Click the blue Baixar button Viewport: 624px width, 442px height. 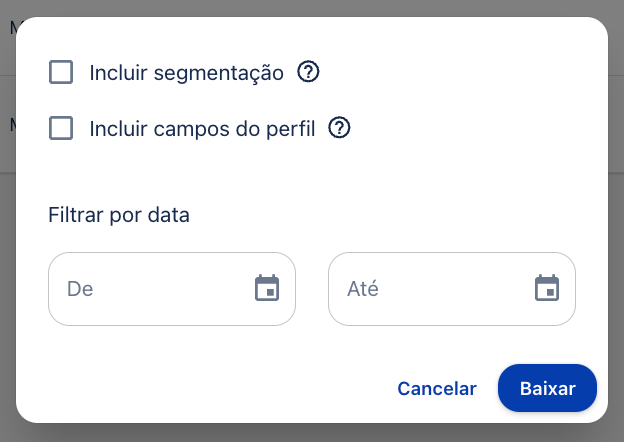pyautogui.click(x=547, y=388)
